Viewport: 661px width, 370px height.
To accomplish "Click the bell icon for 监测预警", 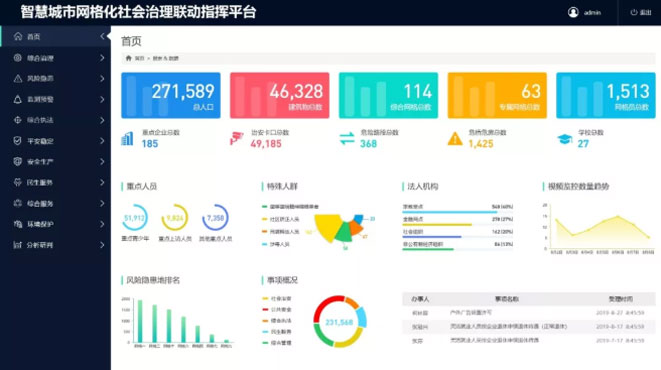I will click(x=18, y=99).
